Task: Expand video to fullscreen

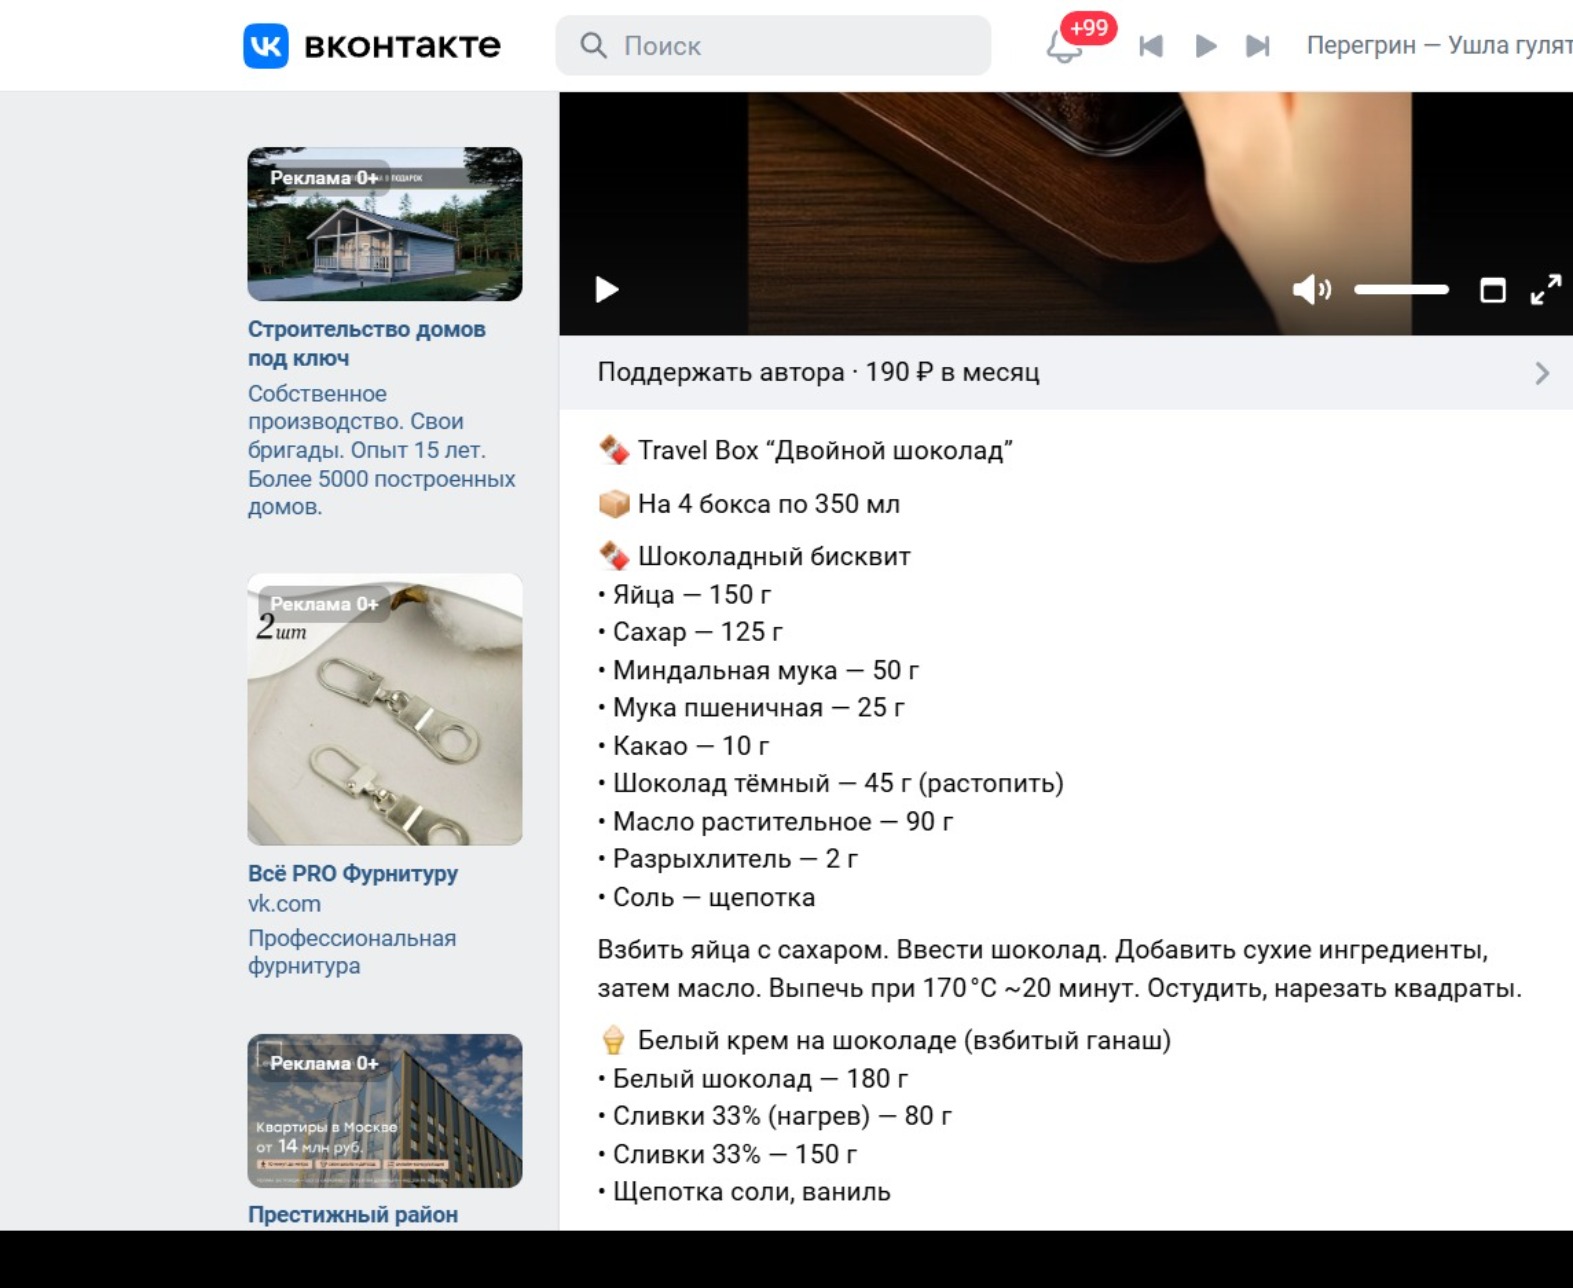Action: point(1545,290)
